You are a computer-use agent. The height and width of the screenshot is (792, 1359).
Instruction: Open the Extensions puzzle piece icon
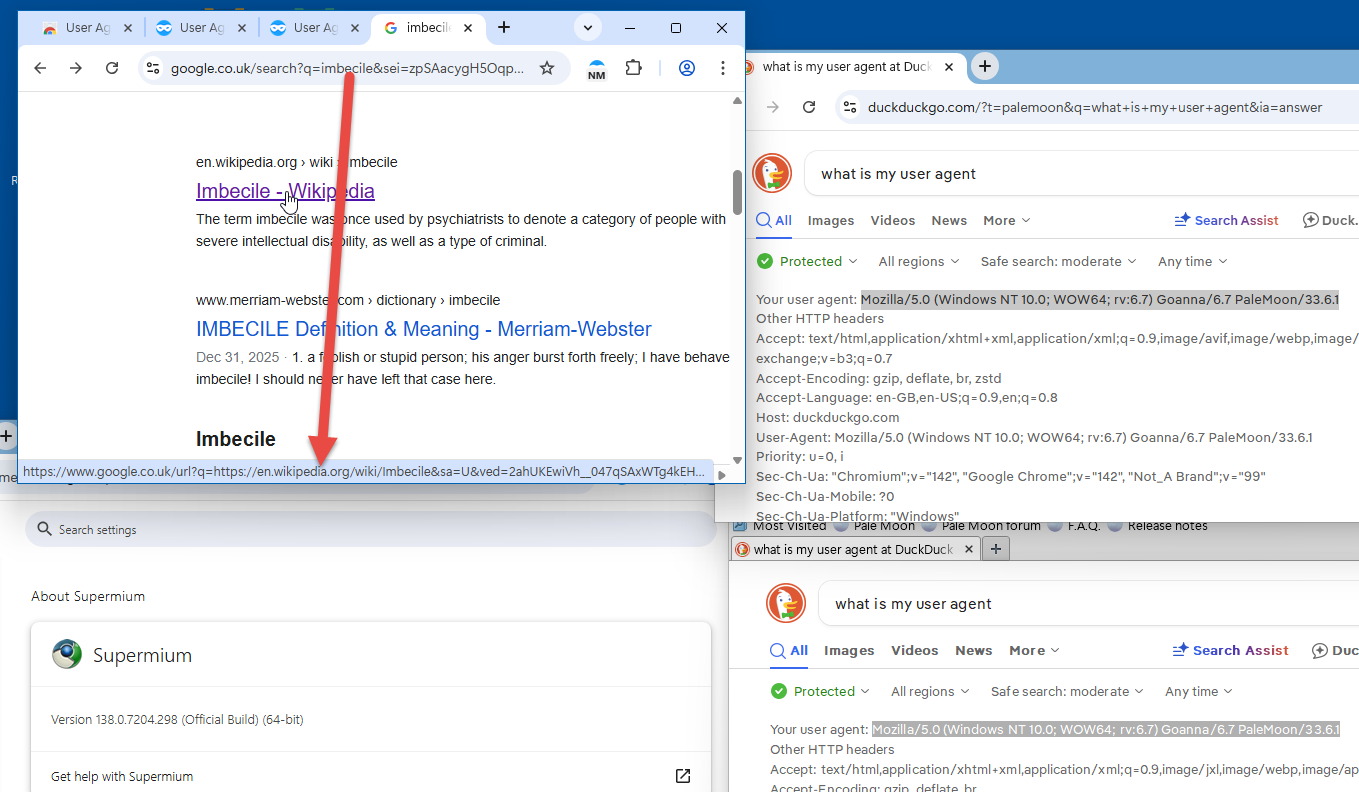point(633,68)
